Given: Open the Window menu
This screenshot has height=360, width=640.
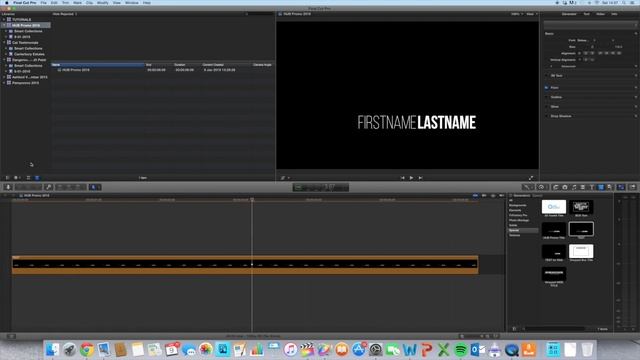Looking at the screenshot, I should (131, 3).
